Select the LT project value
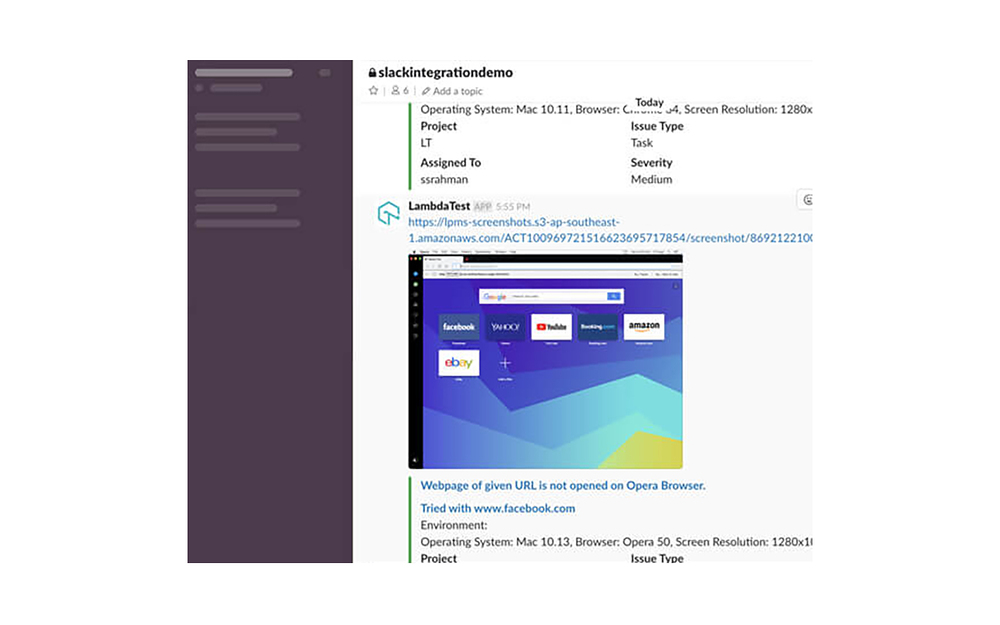The width and height of the screenshot is (1000, 625). coord(426,143)
